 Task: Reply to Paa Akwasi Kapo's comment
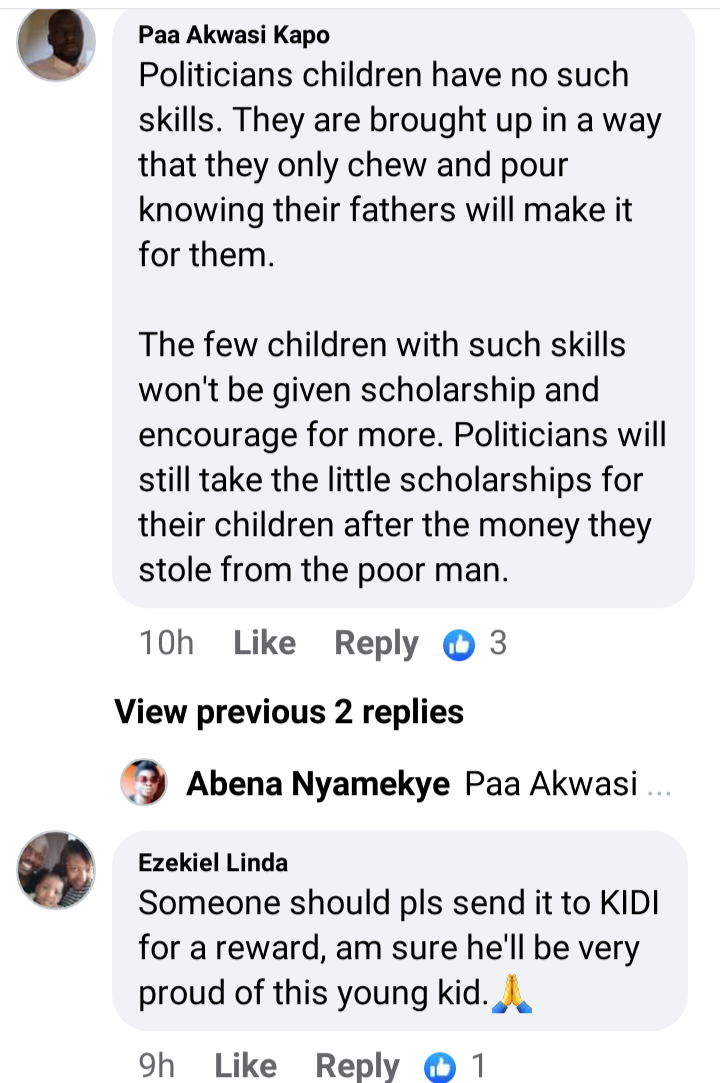(x=377, y=644)
